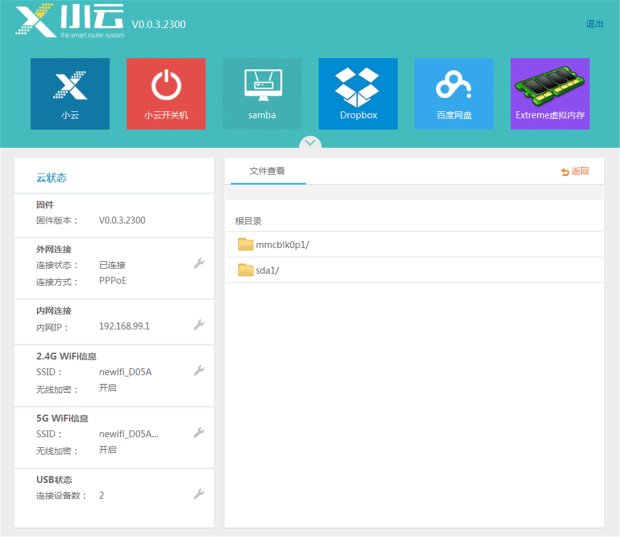Viewport: 620px width, 537px height.
Task: Click the wrench icon for 内网连接 settings
Action: [199, 325]
